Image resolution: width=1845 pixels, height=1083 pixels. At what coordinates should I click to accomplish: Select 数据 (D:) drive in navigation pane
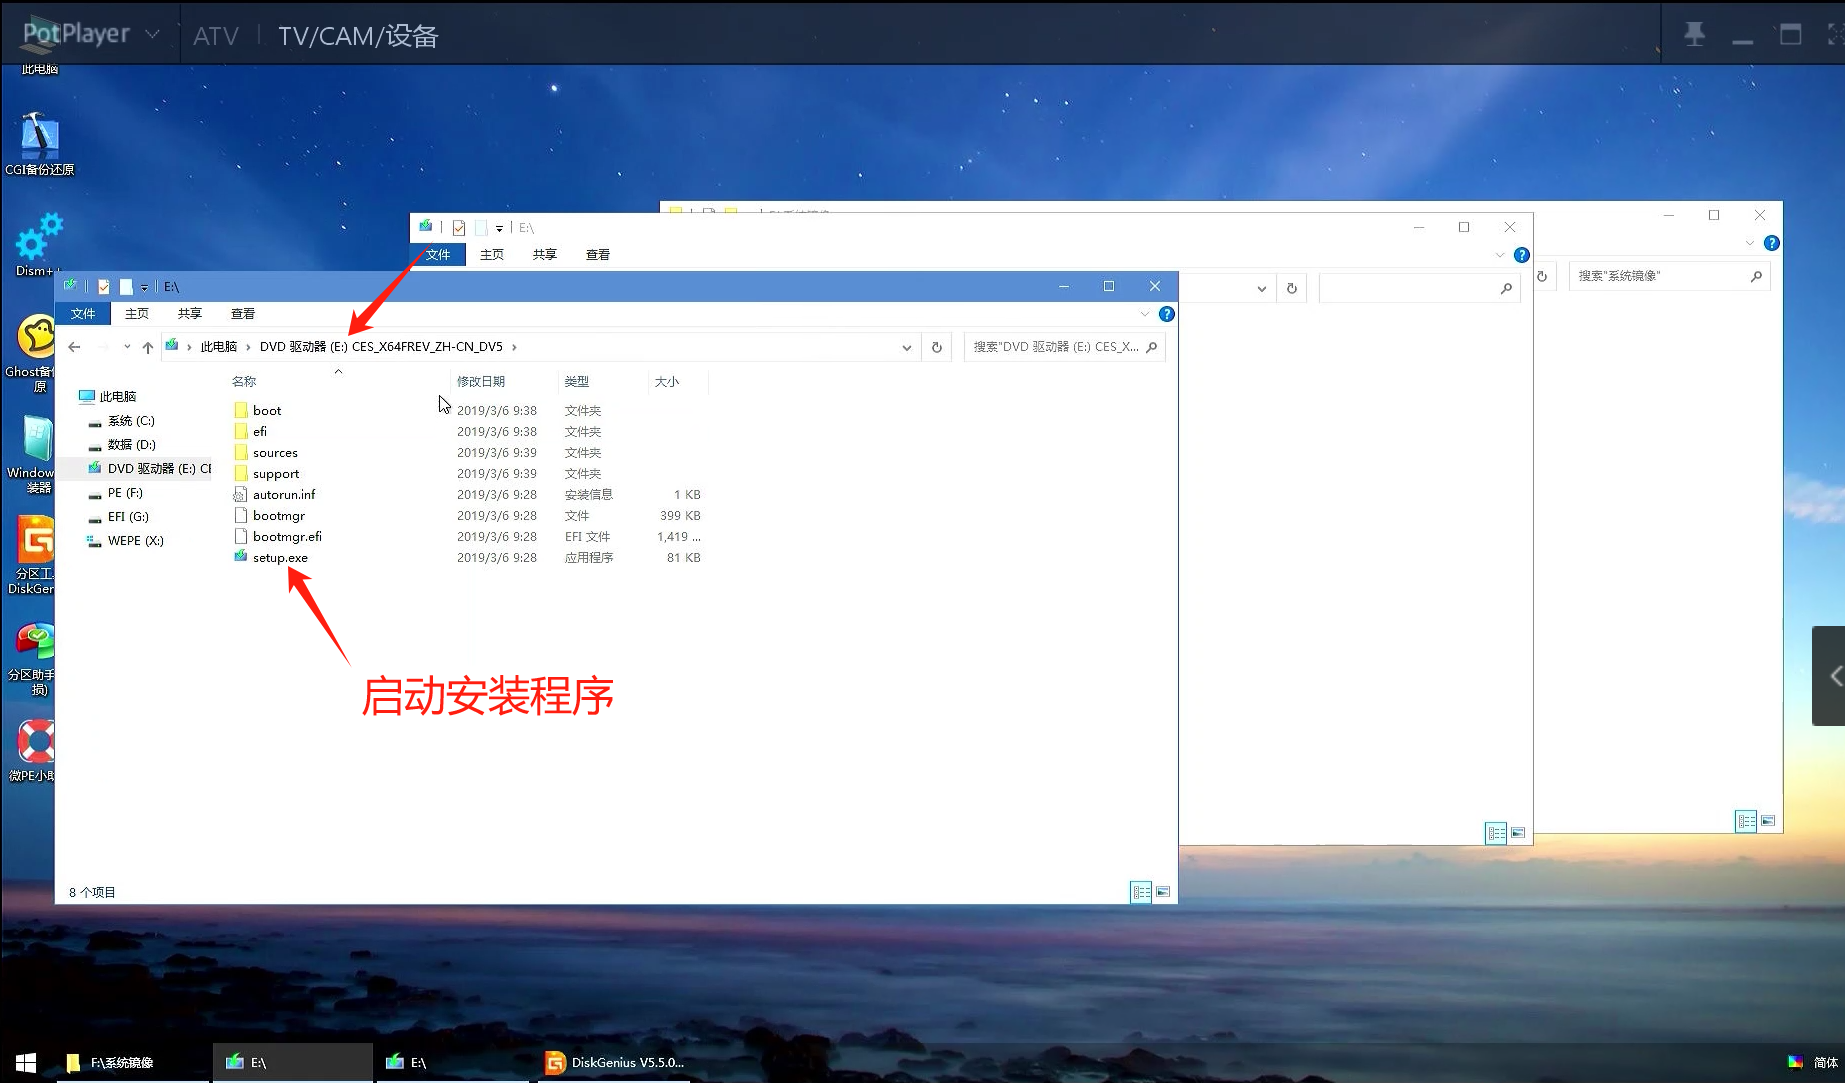pyautogui.click(x=131, y=445)
